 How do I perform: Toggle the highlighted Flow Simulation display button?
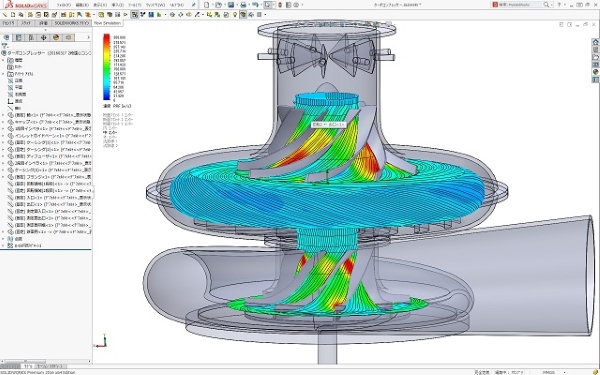[243, 15]
